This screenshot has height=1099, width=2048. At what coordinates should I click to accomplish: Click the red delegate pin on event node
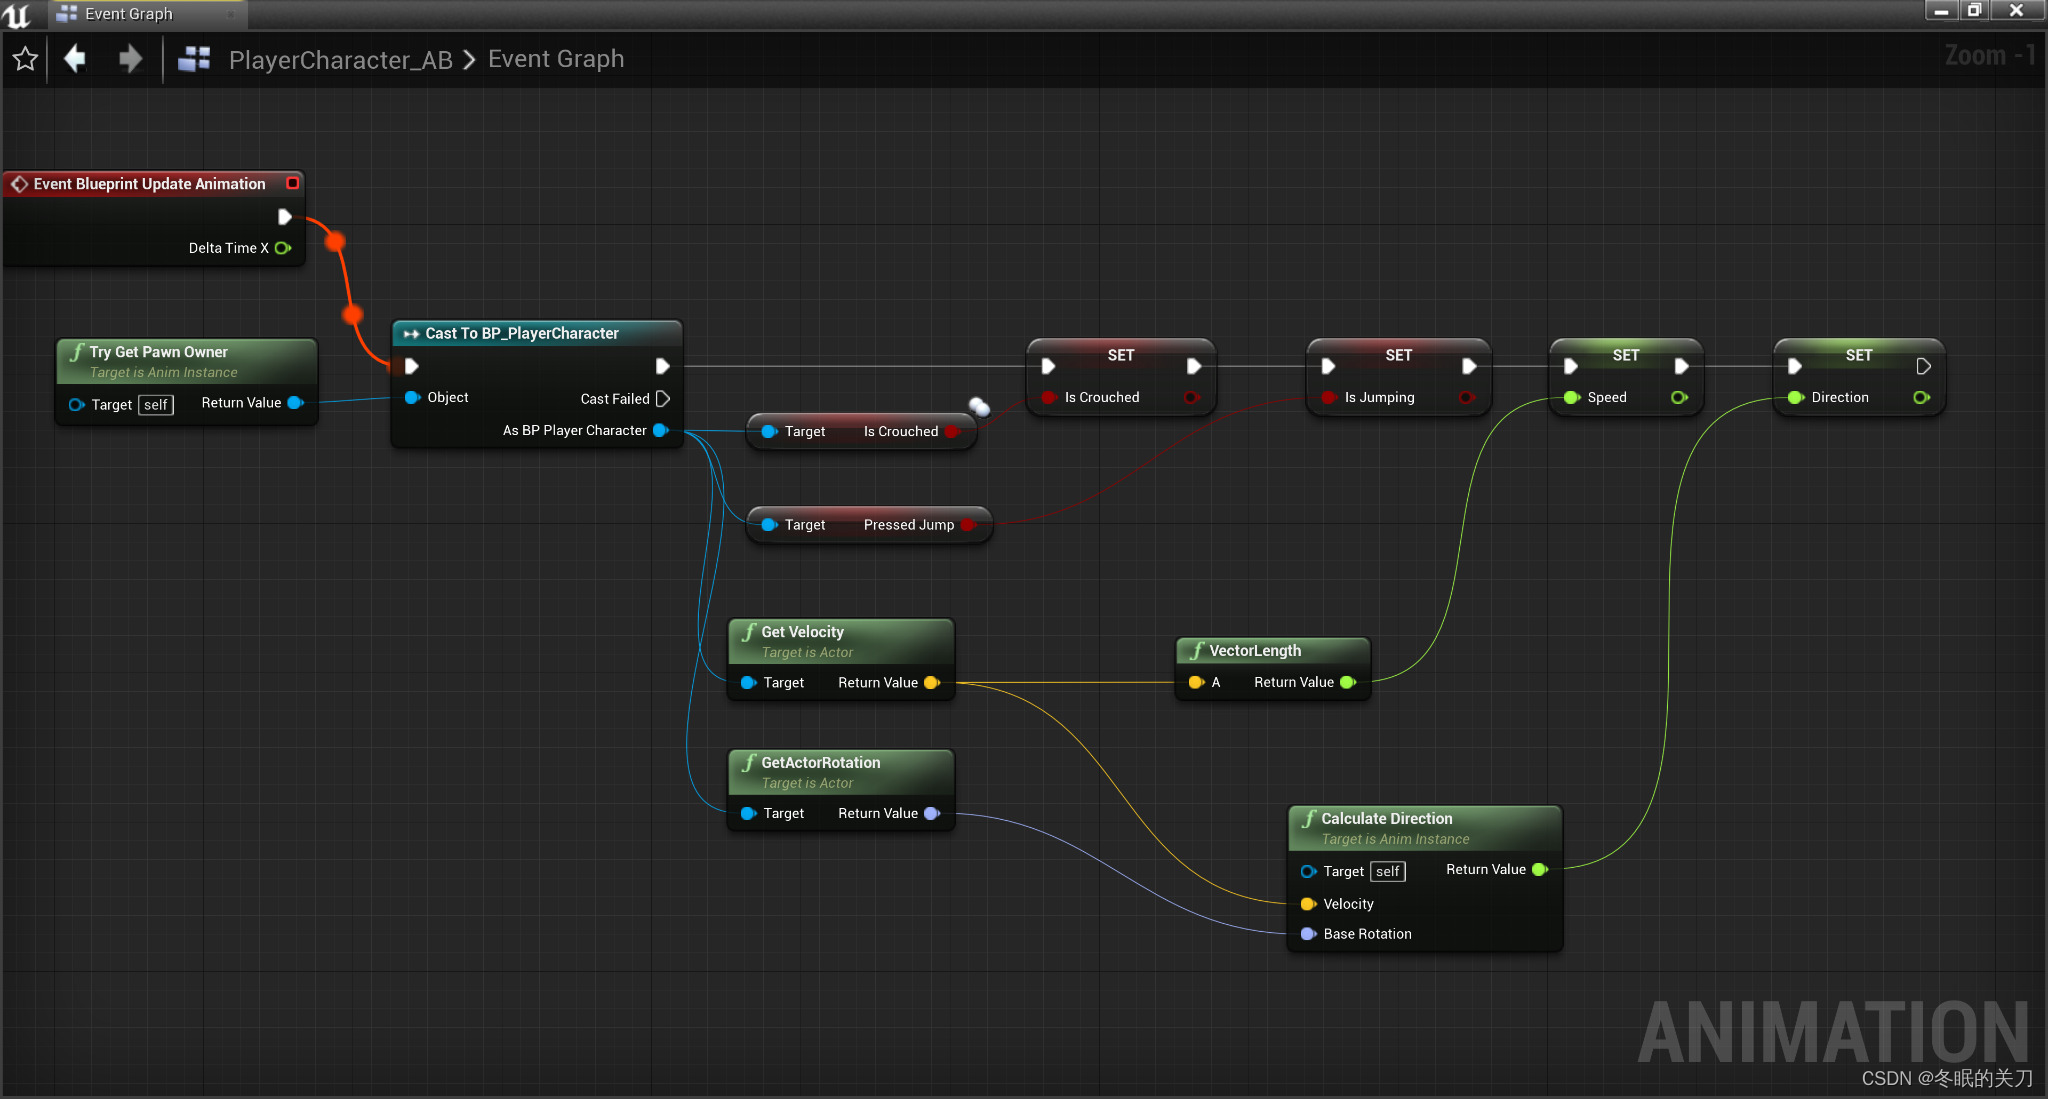coord(293,183)
